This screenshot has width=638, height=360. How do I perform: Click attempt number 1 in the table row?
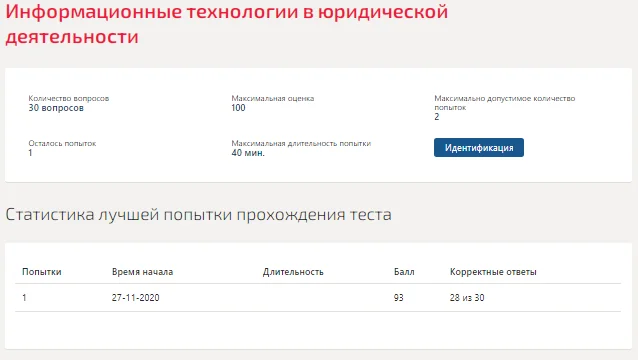point(24,298)
